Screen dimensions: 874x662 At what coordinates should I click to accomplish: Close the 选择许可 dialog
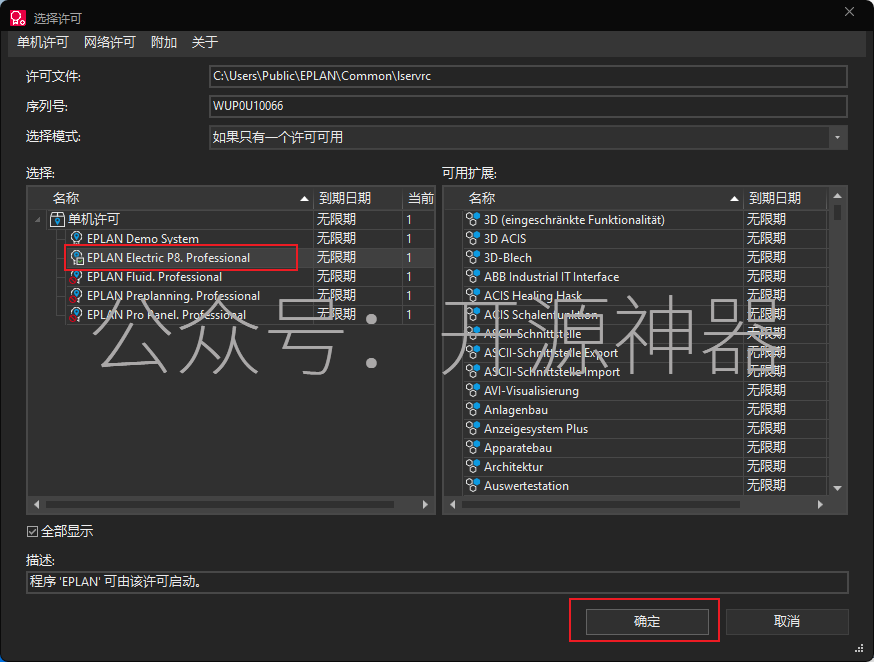849,12
